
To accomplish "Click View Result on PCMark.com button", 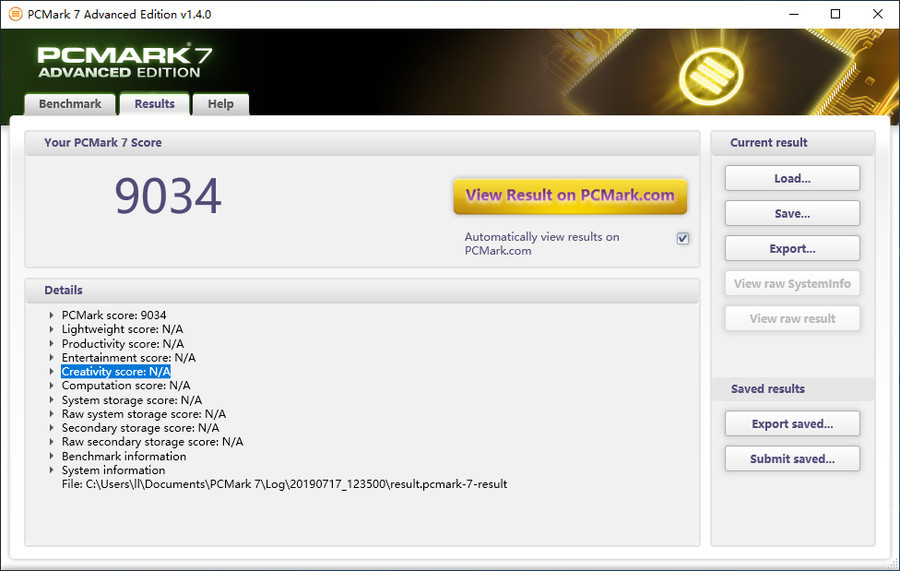I will [x=570, y=196].
